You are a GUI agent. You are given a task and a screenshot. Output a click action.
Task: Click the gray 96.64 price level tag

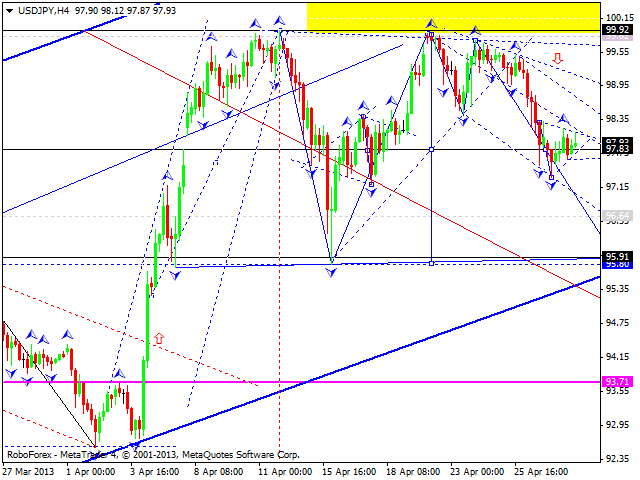[x=617, y=216]
